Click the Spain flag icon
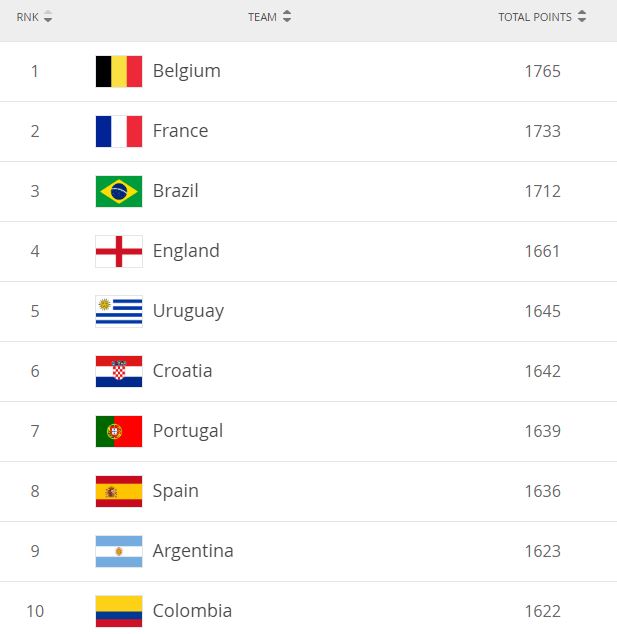Screen dimensions: 617x634 (118, 491)
